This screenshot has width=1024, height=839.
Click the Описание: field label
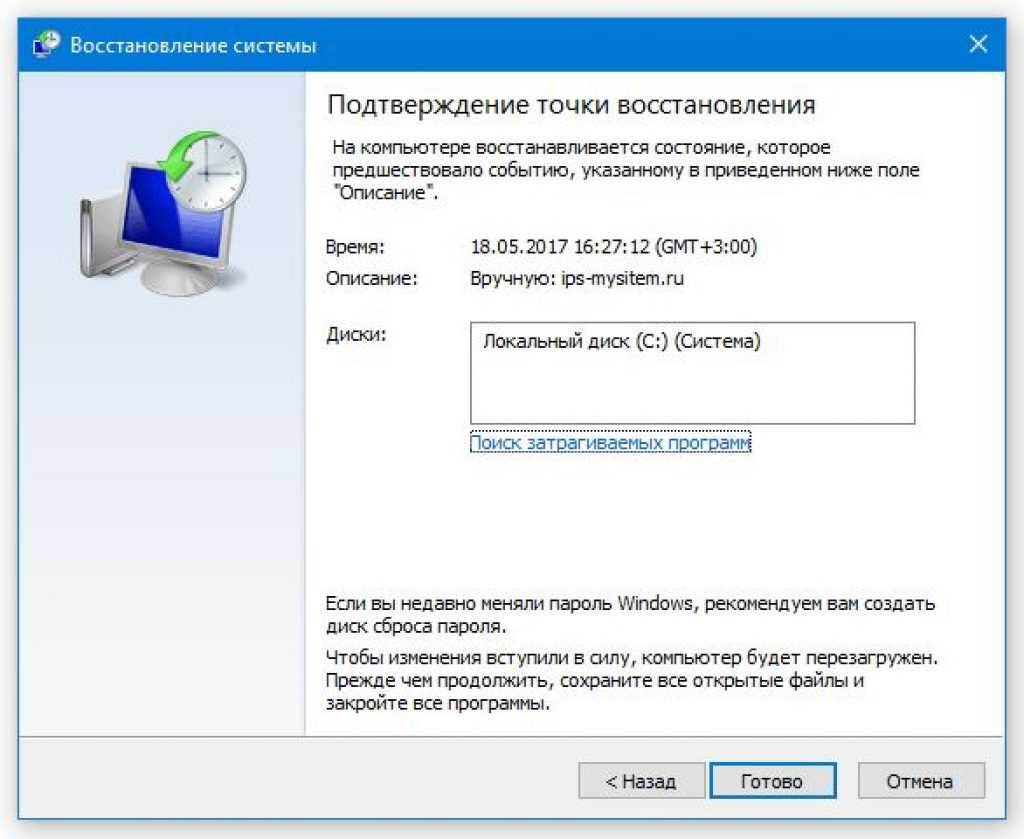[x=371, y=279]
